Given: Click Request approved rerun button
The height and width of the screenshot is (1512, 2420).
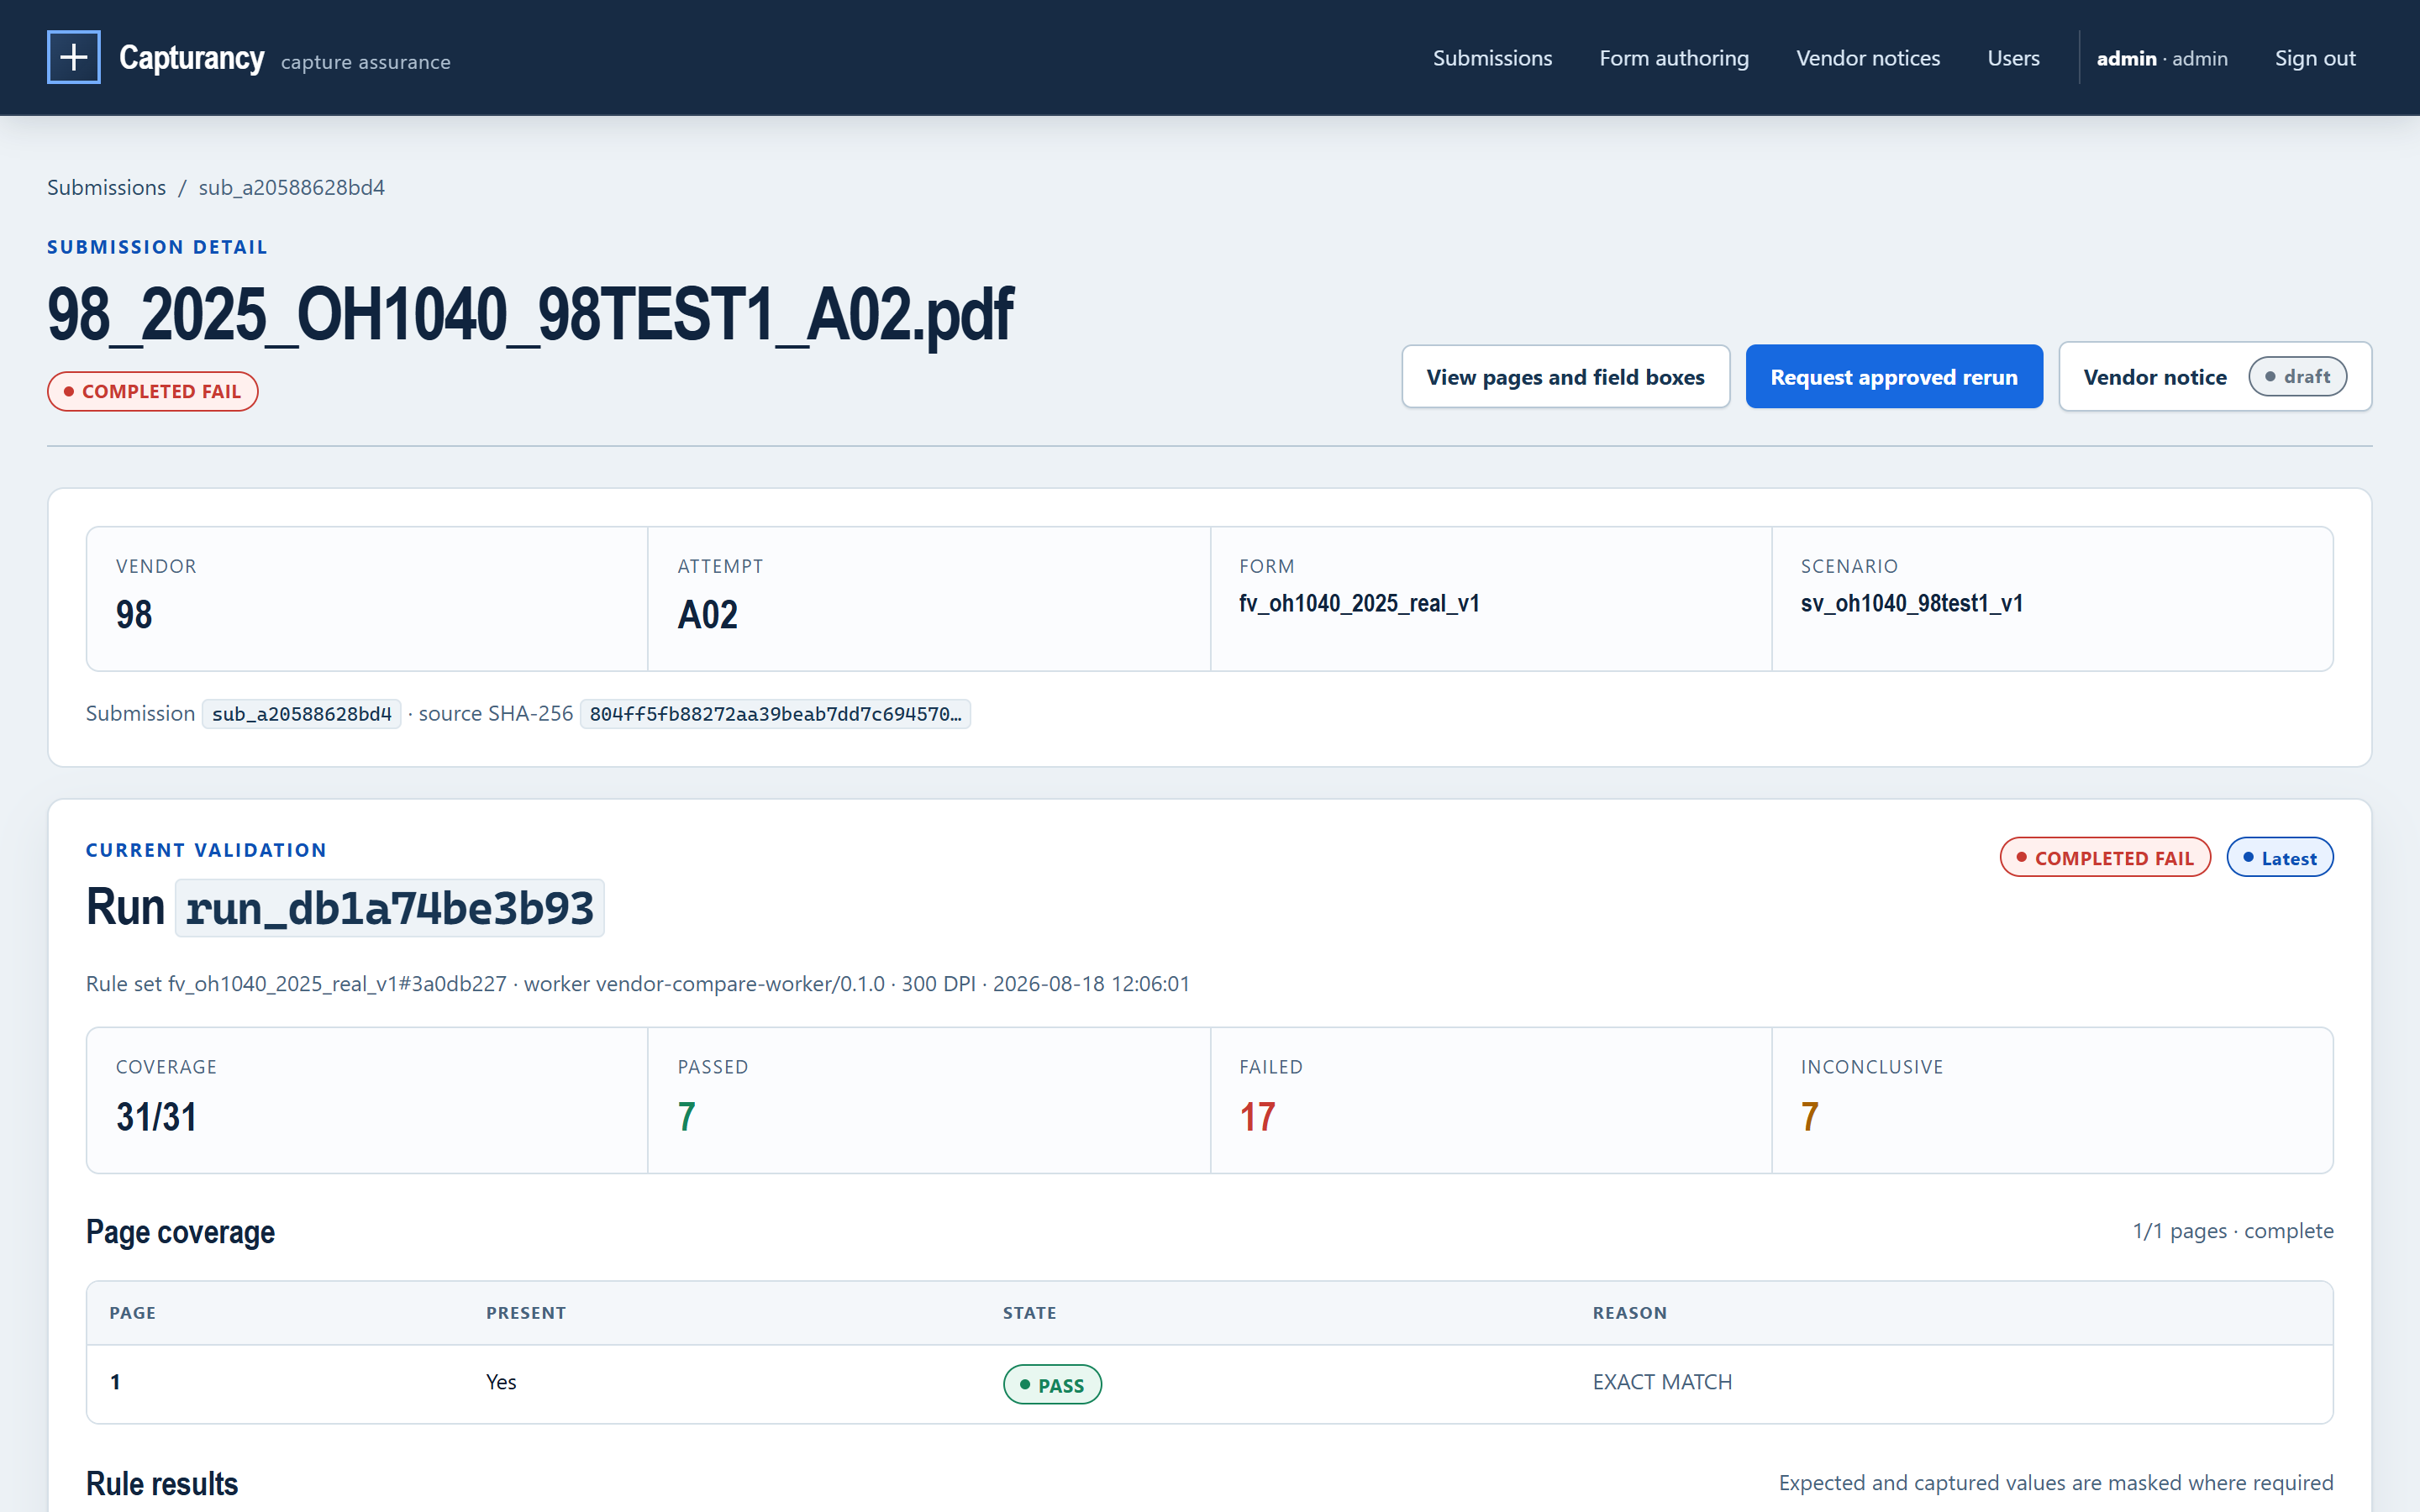Looking at the screenshot, I should coord(1894,377).
